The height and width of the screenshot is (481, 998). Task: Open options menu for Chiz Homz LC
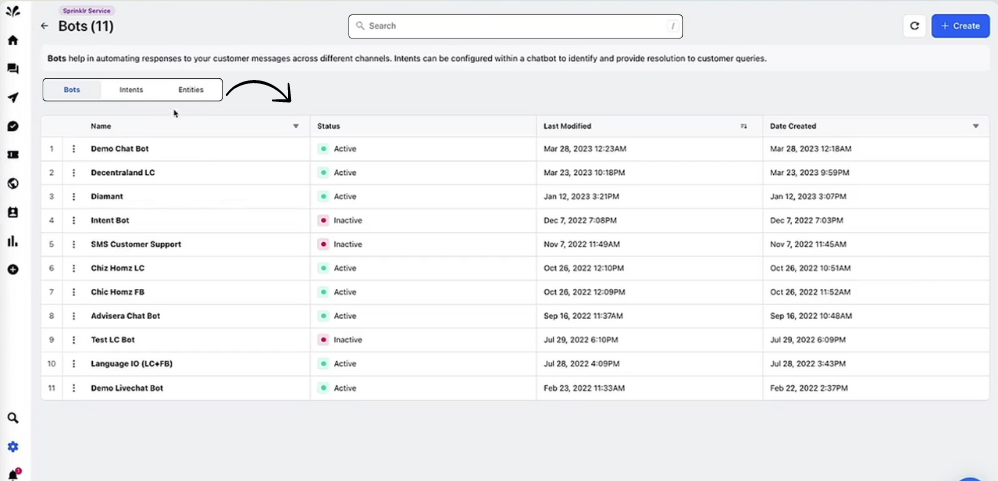[74, 268]
